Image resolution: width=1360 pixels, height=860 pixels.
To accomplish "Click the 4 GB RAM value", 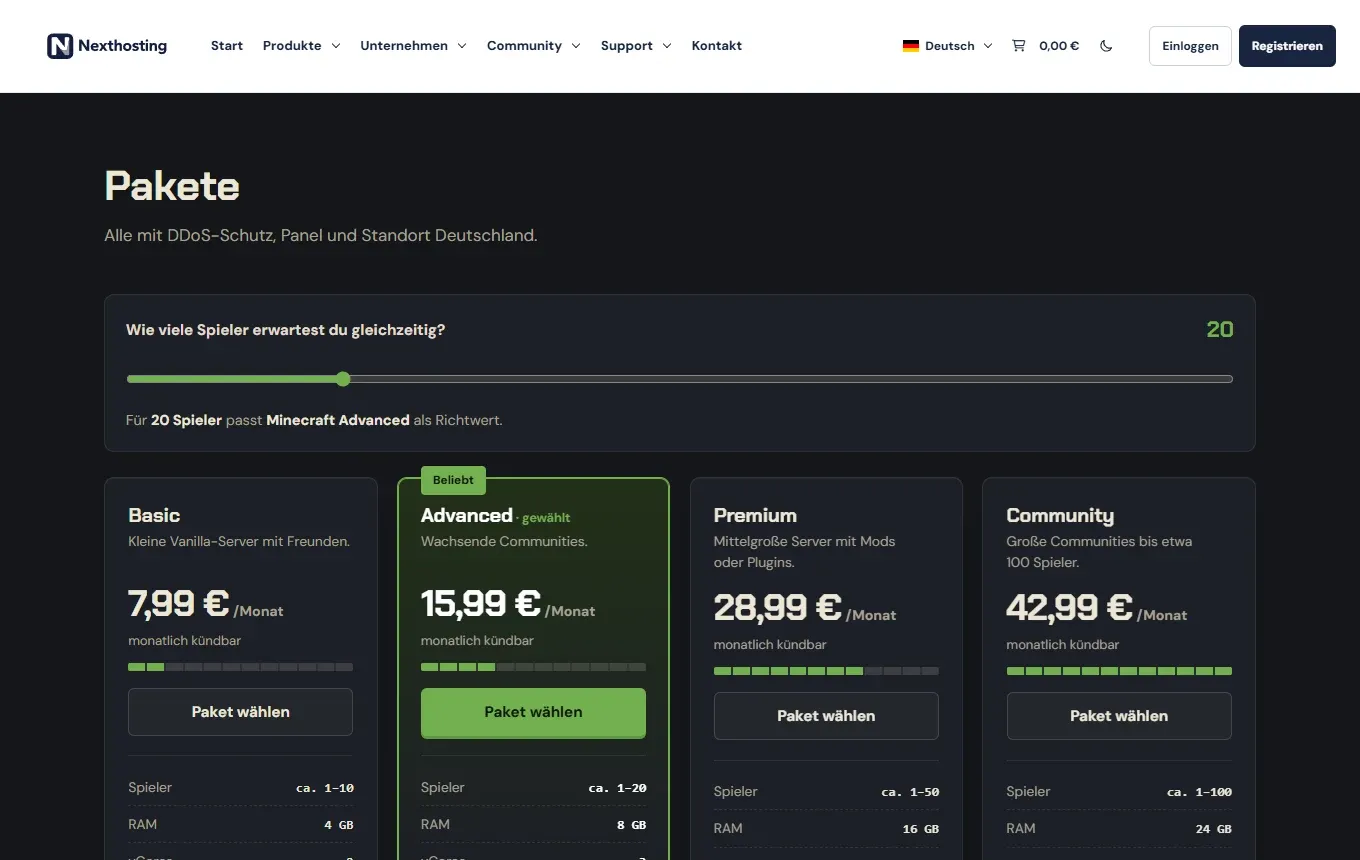I will [x=338, y=825].
